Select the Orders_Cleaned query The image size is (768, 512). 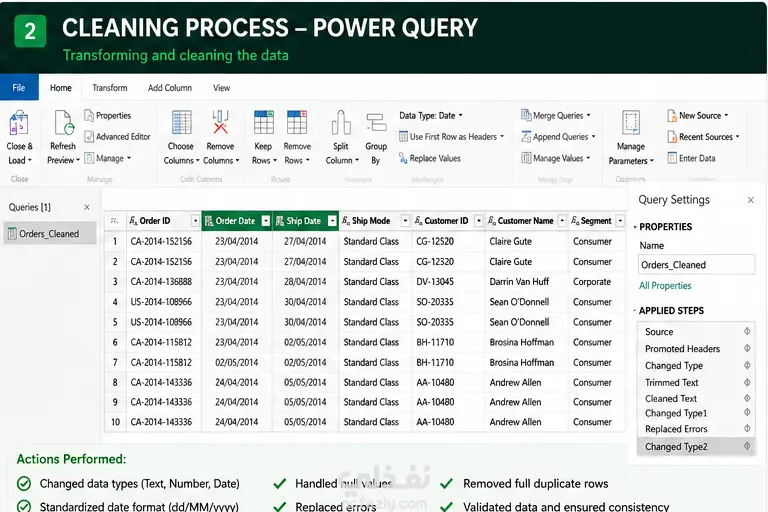[x=49, y=234]
